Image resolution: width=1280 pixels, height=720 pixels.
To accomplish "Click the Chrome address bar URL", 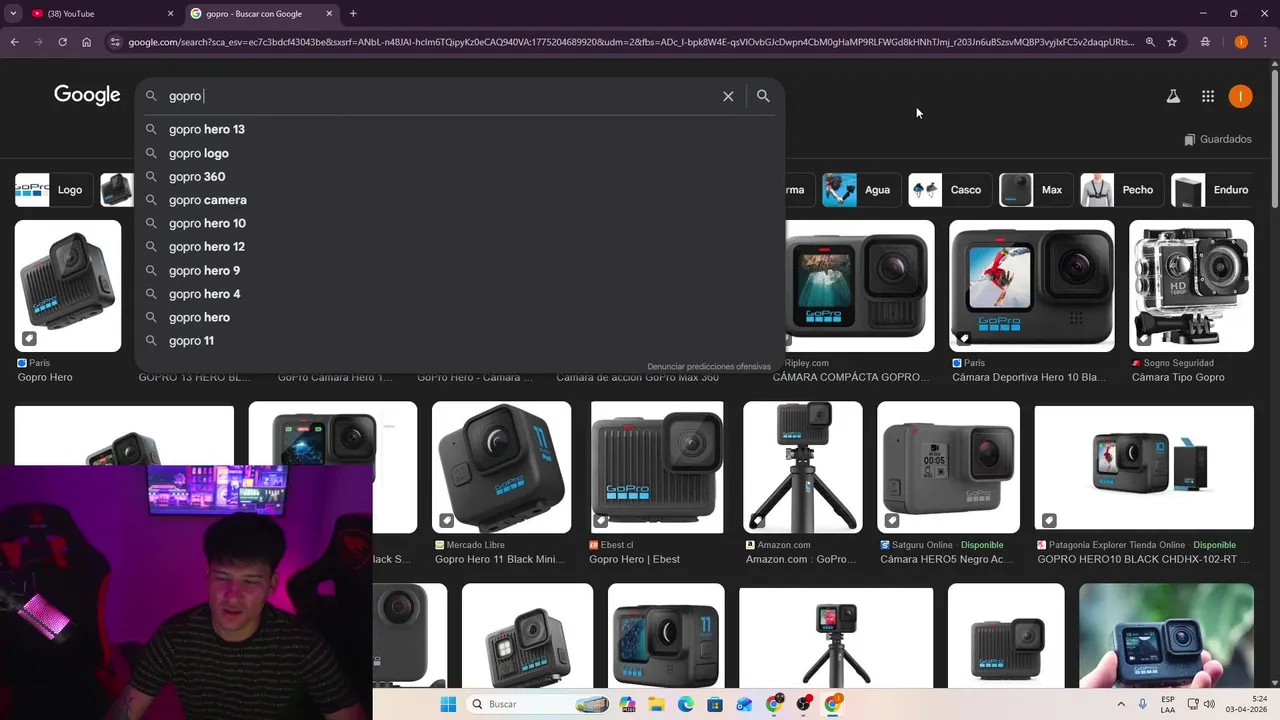I will [630, 42].
